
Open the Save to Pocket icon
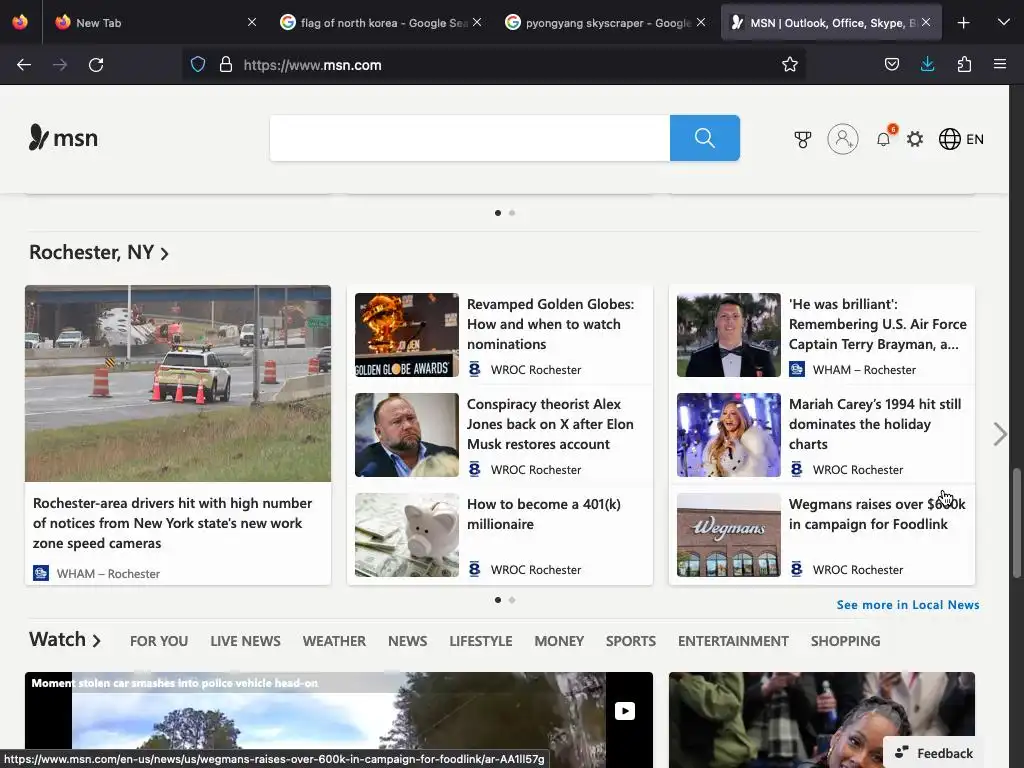[x=891, y=65]
